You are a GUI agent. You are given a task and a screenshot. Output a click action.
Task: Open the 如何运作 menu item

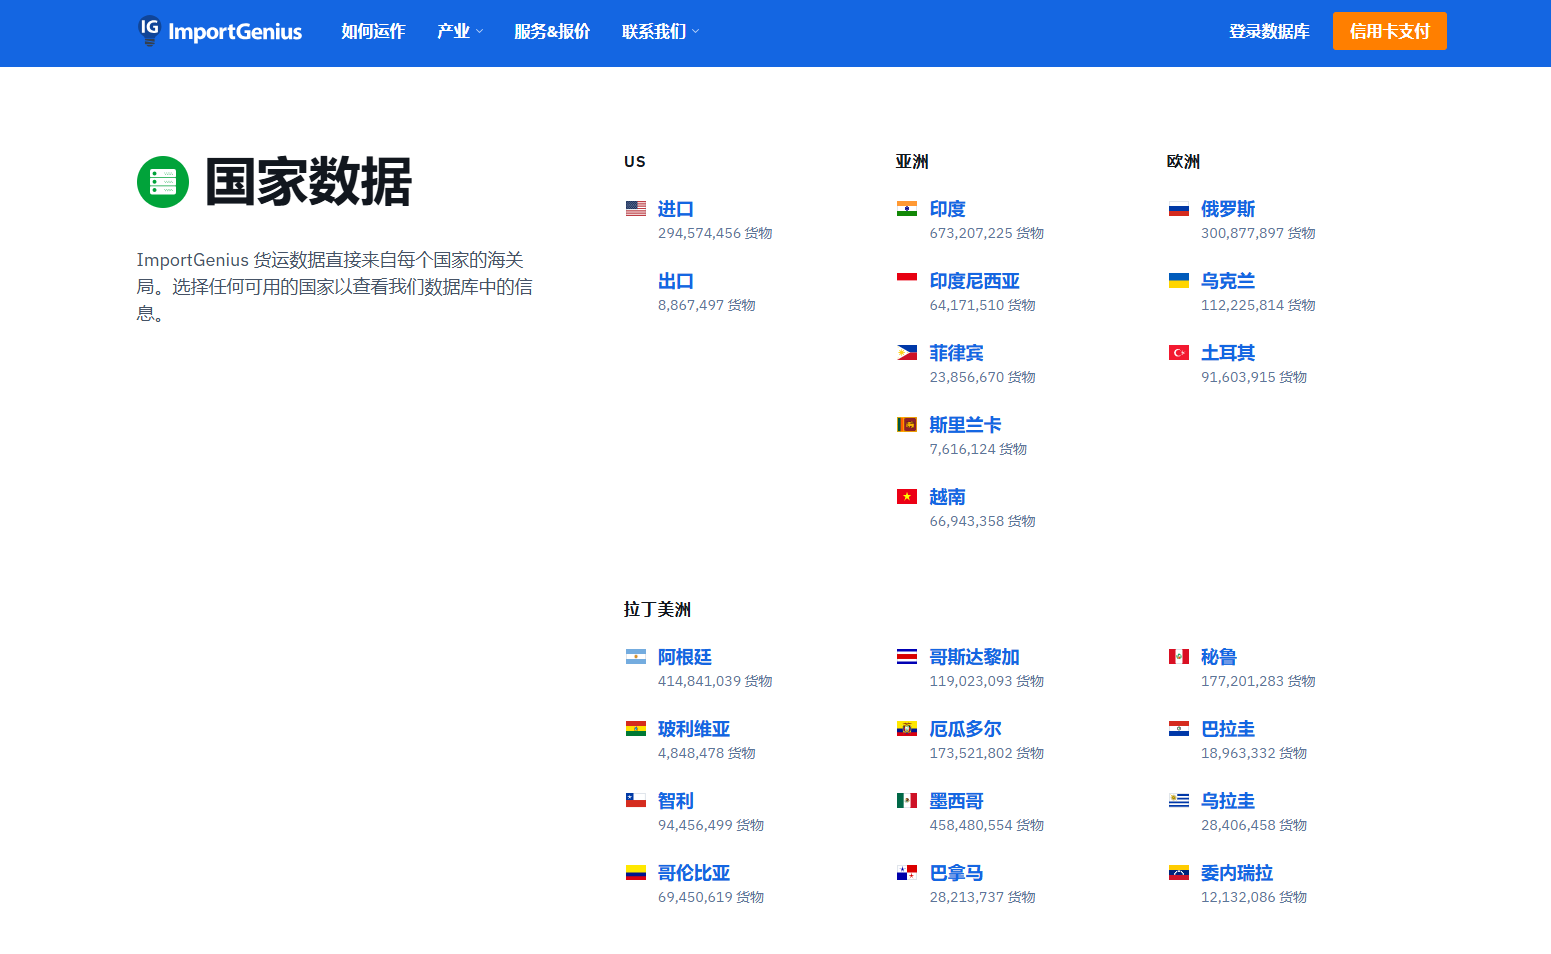(373, 32)
